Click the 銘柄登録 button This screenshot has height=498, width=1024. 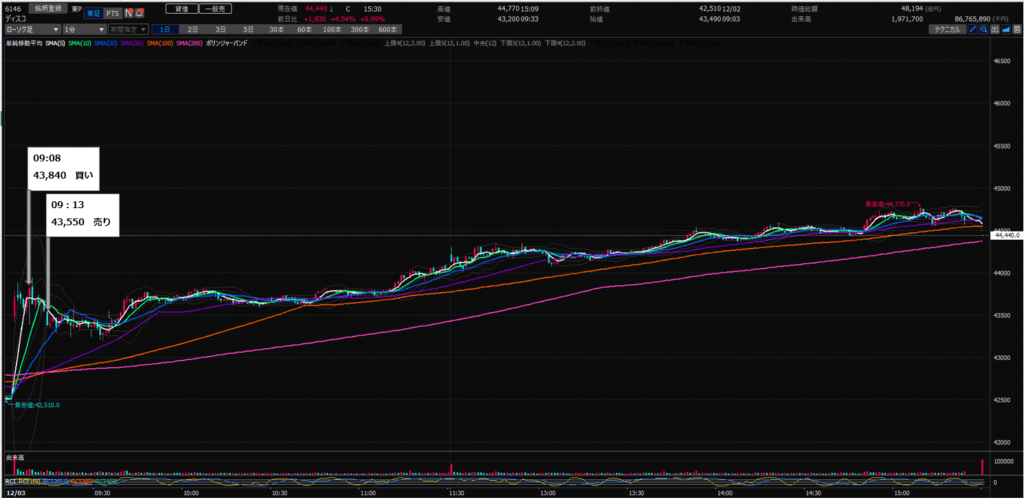pyautogui.click(x=46, y=7)
